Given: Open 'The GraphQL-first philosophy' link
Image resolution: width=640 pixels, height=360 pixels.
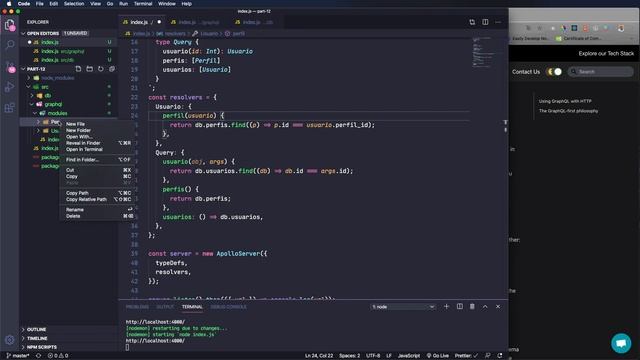Looking at the screenshot, I should point(568,111).
